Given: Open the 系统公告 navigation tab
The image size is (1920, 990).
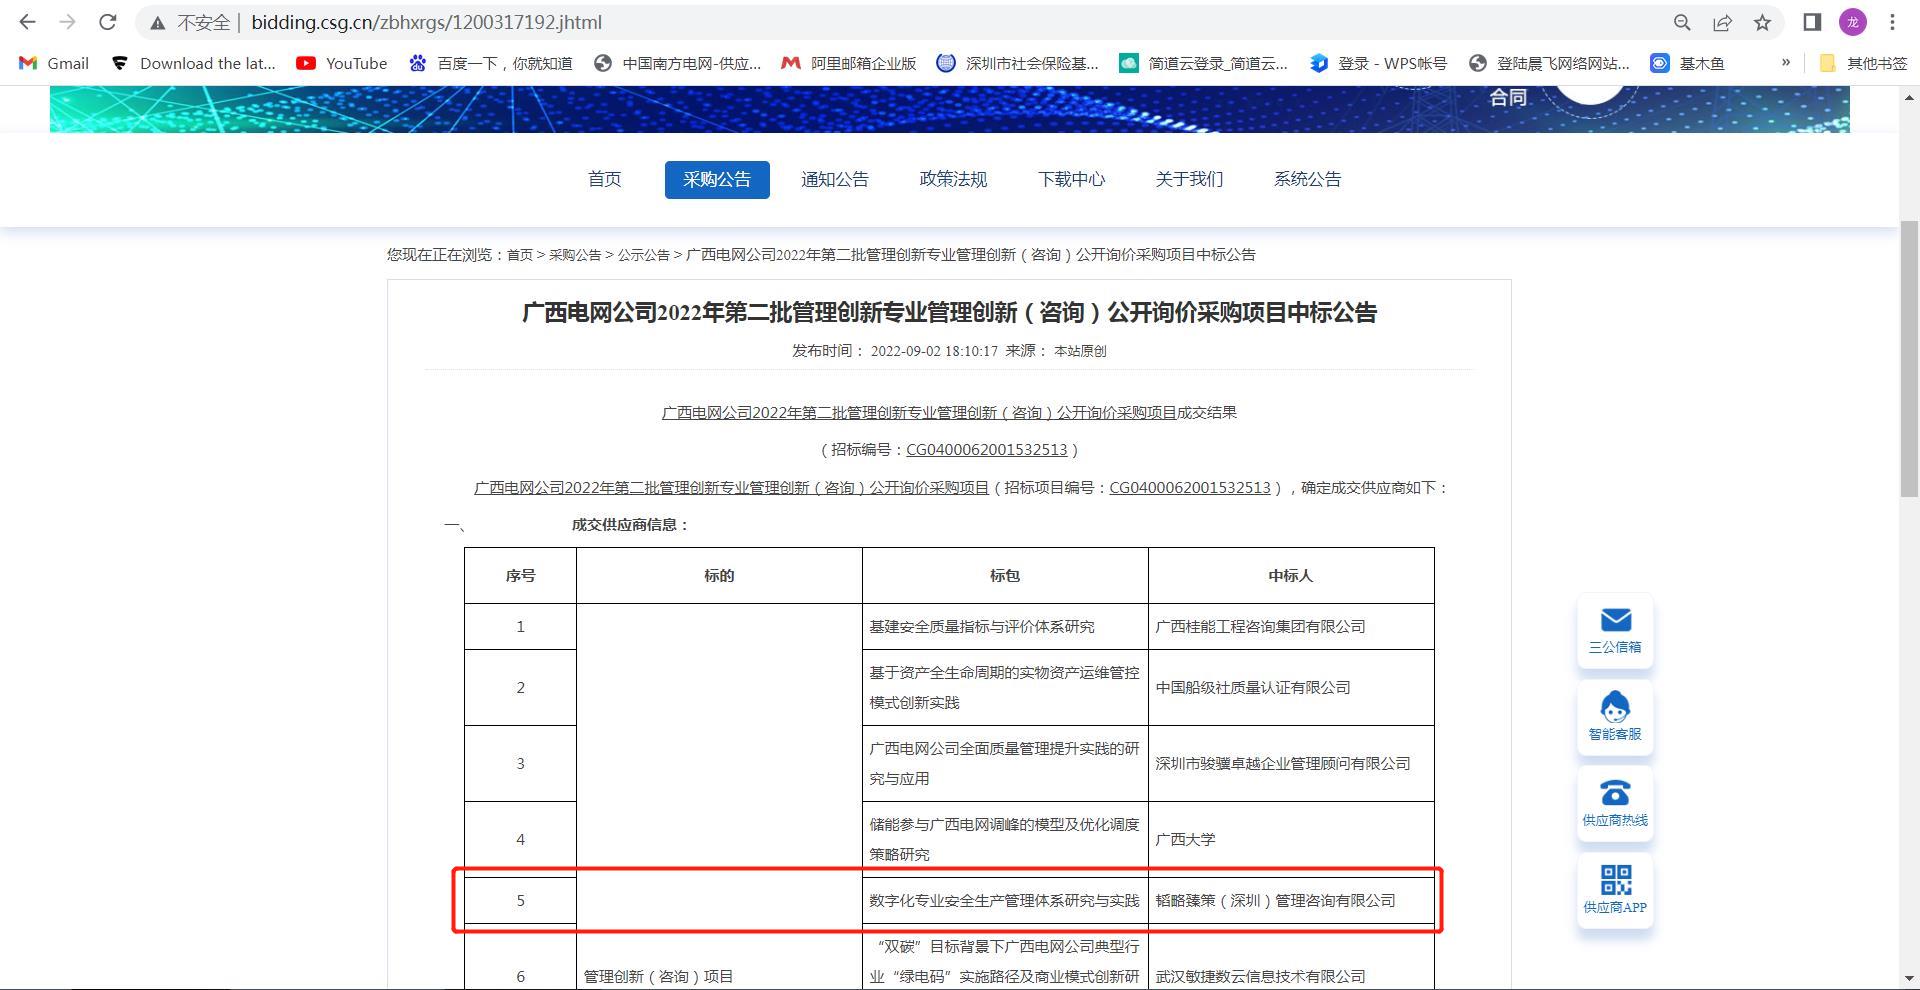Looking at the screenshot, I should coord(1307,179).
